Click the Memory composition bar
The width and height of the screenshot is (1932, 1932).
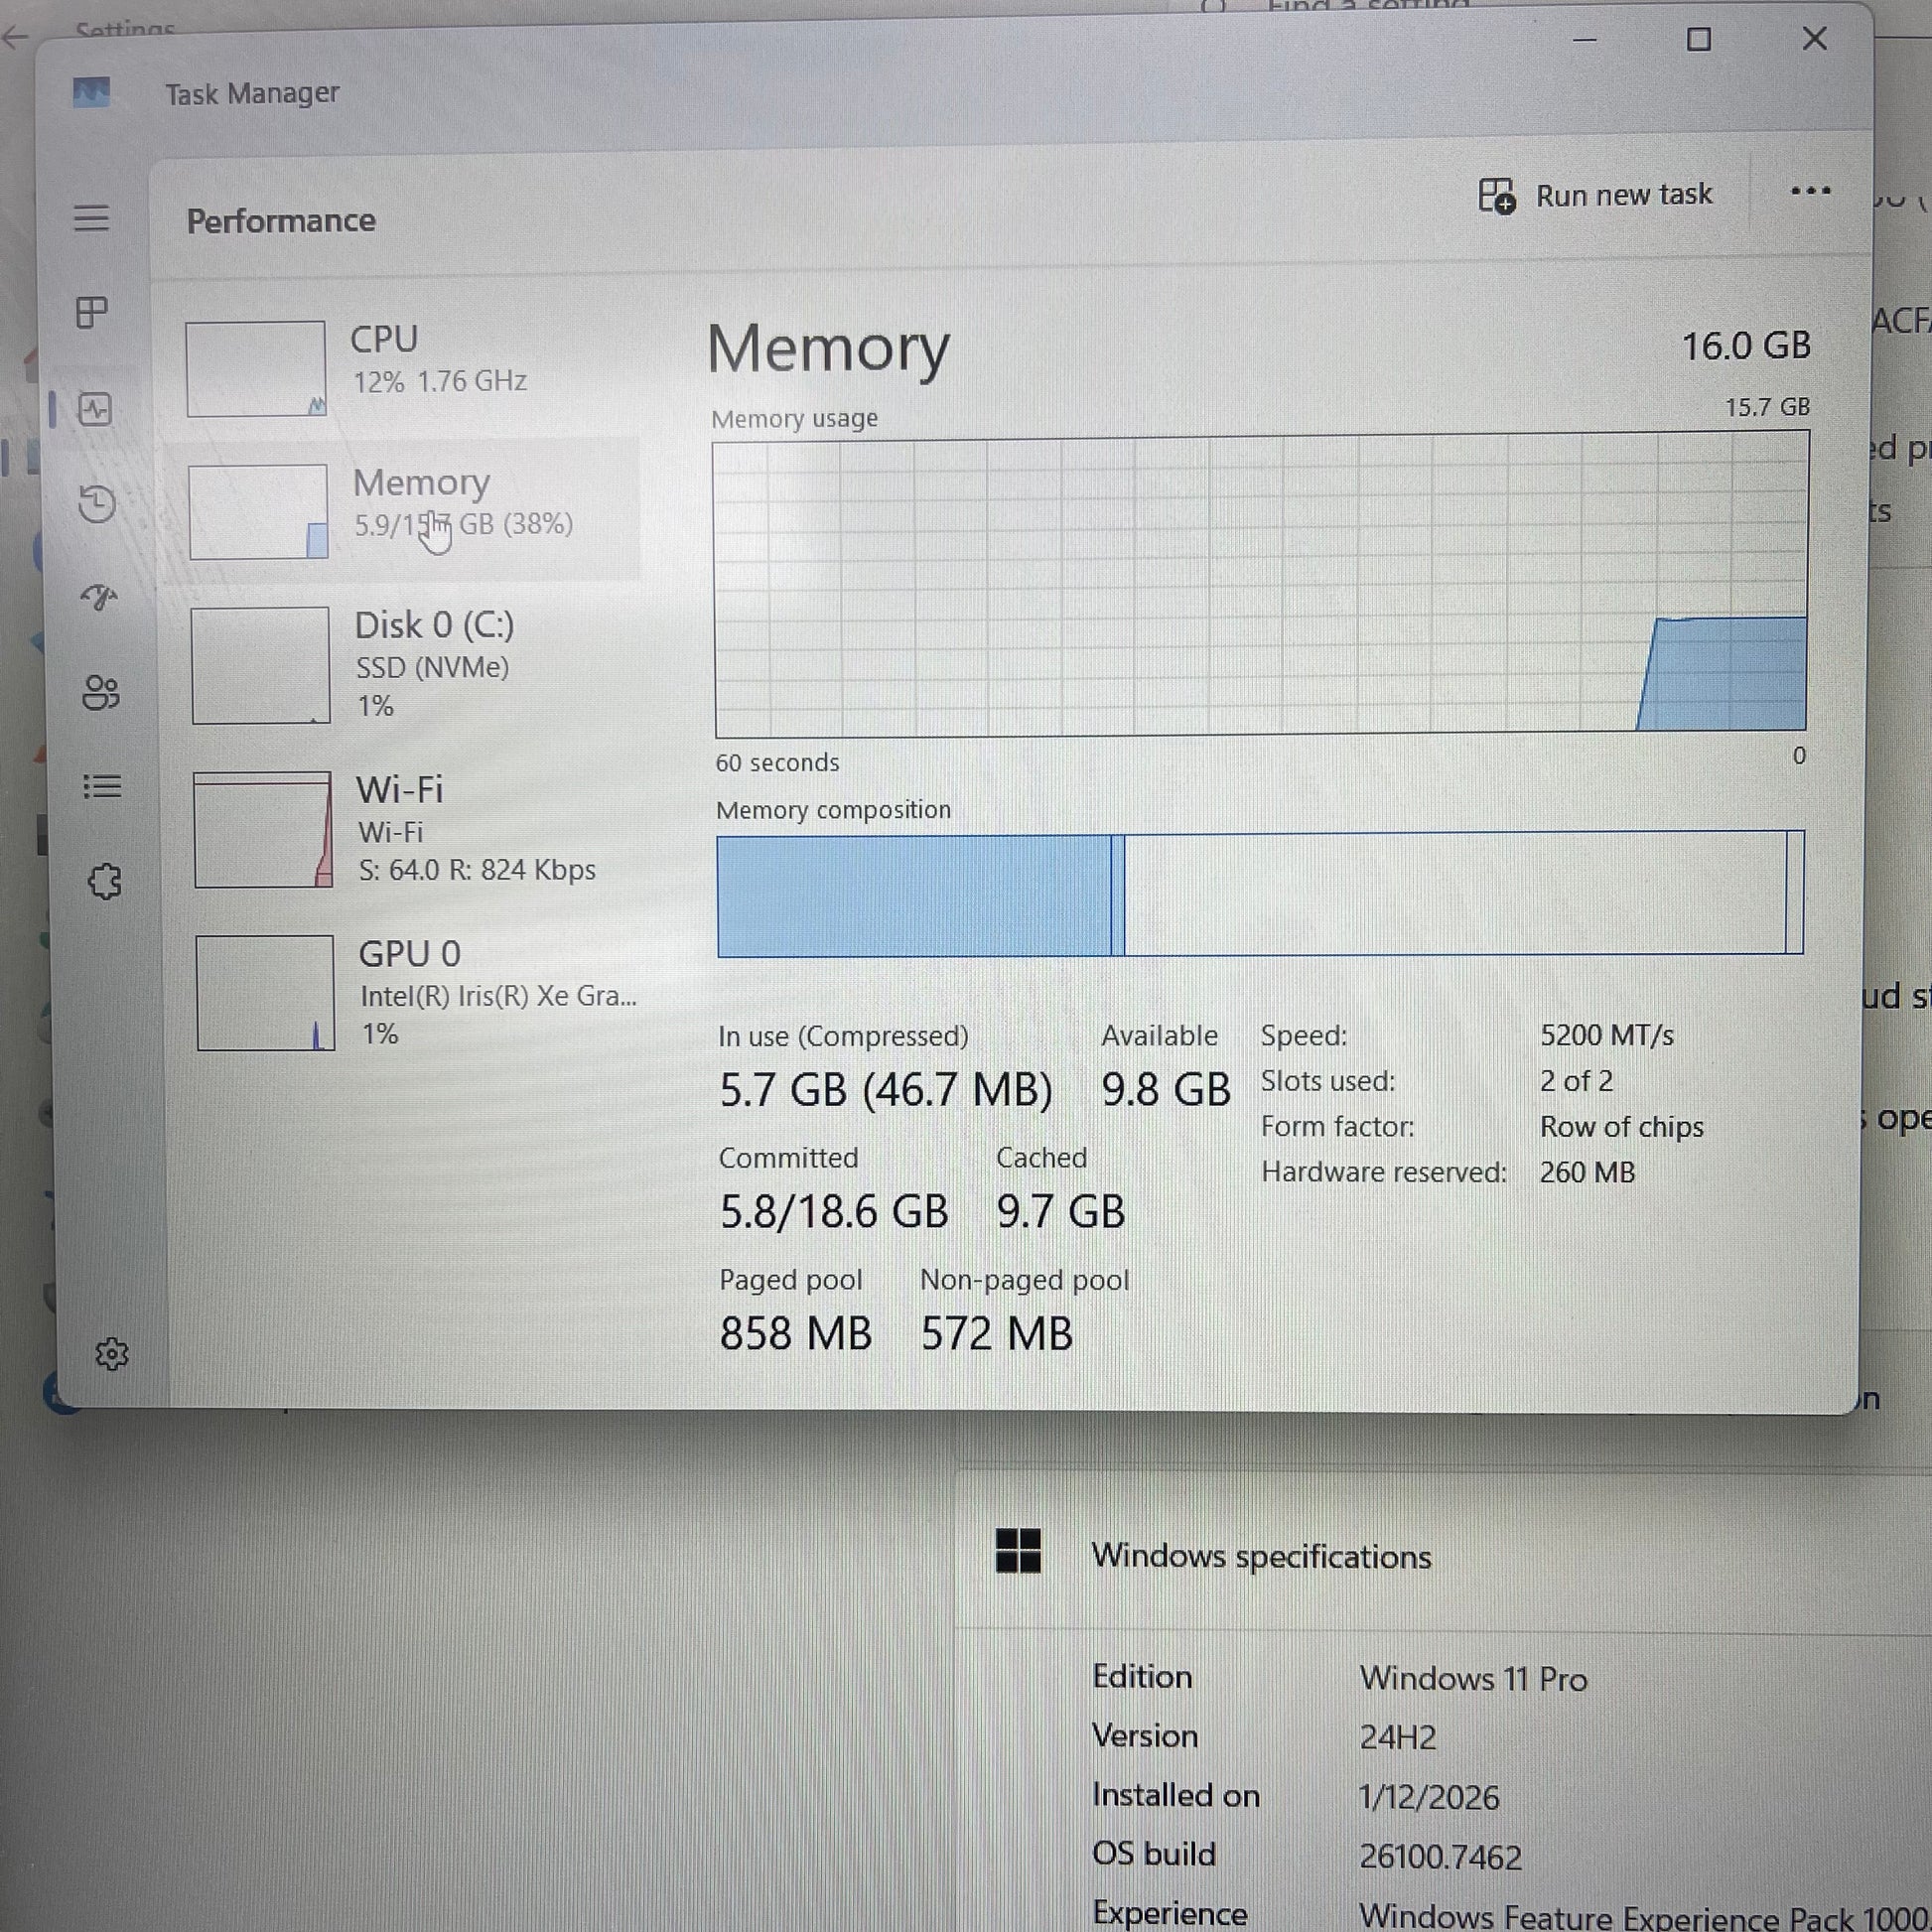[x=1260, y=893]
